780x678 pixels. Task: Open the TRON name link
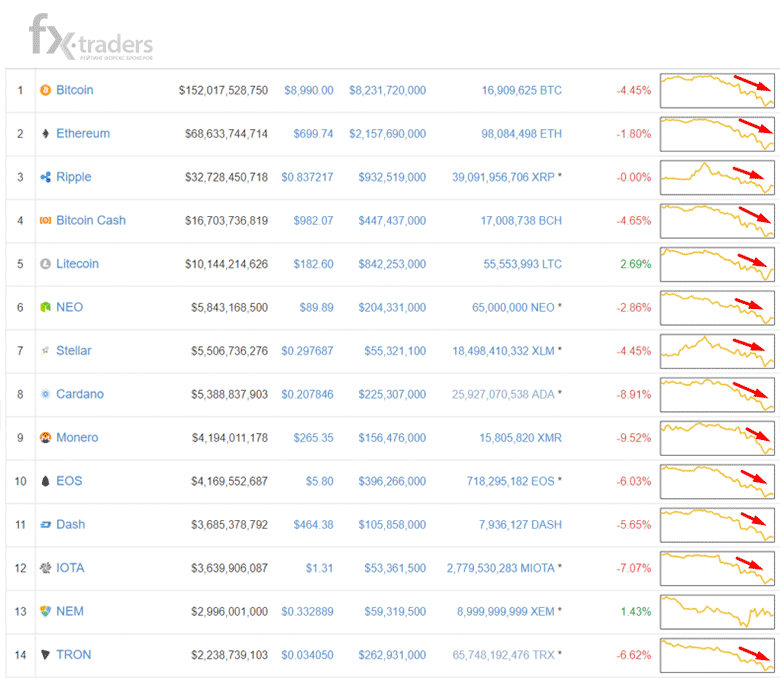pos(74,655)
